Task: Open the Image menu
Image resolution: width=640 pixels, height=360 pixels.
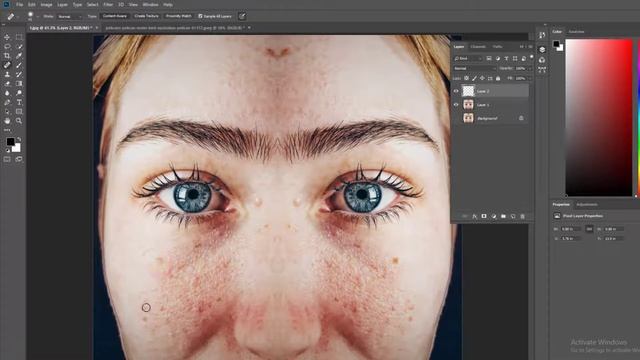Action: (46, 4)
